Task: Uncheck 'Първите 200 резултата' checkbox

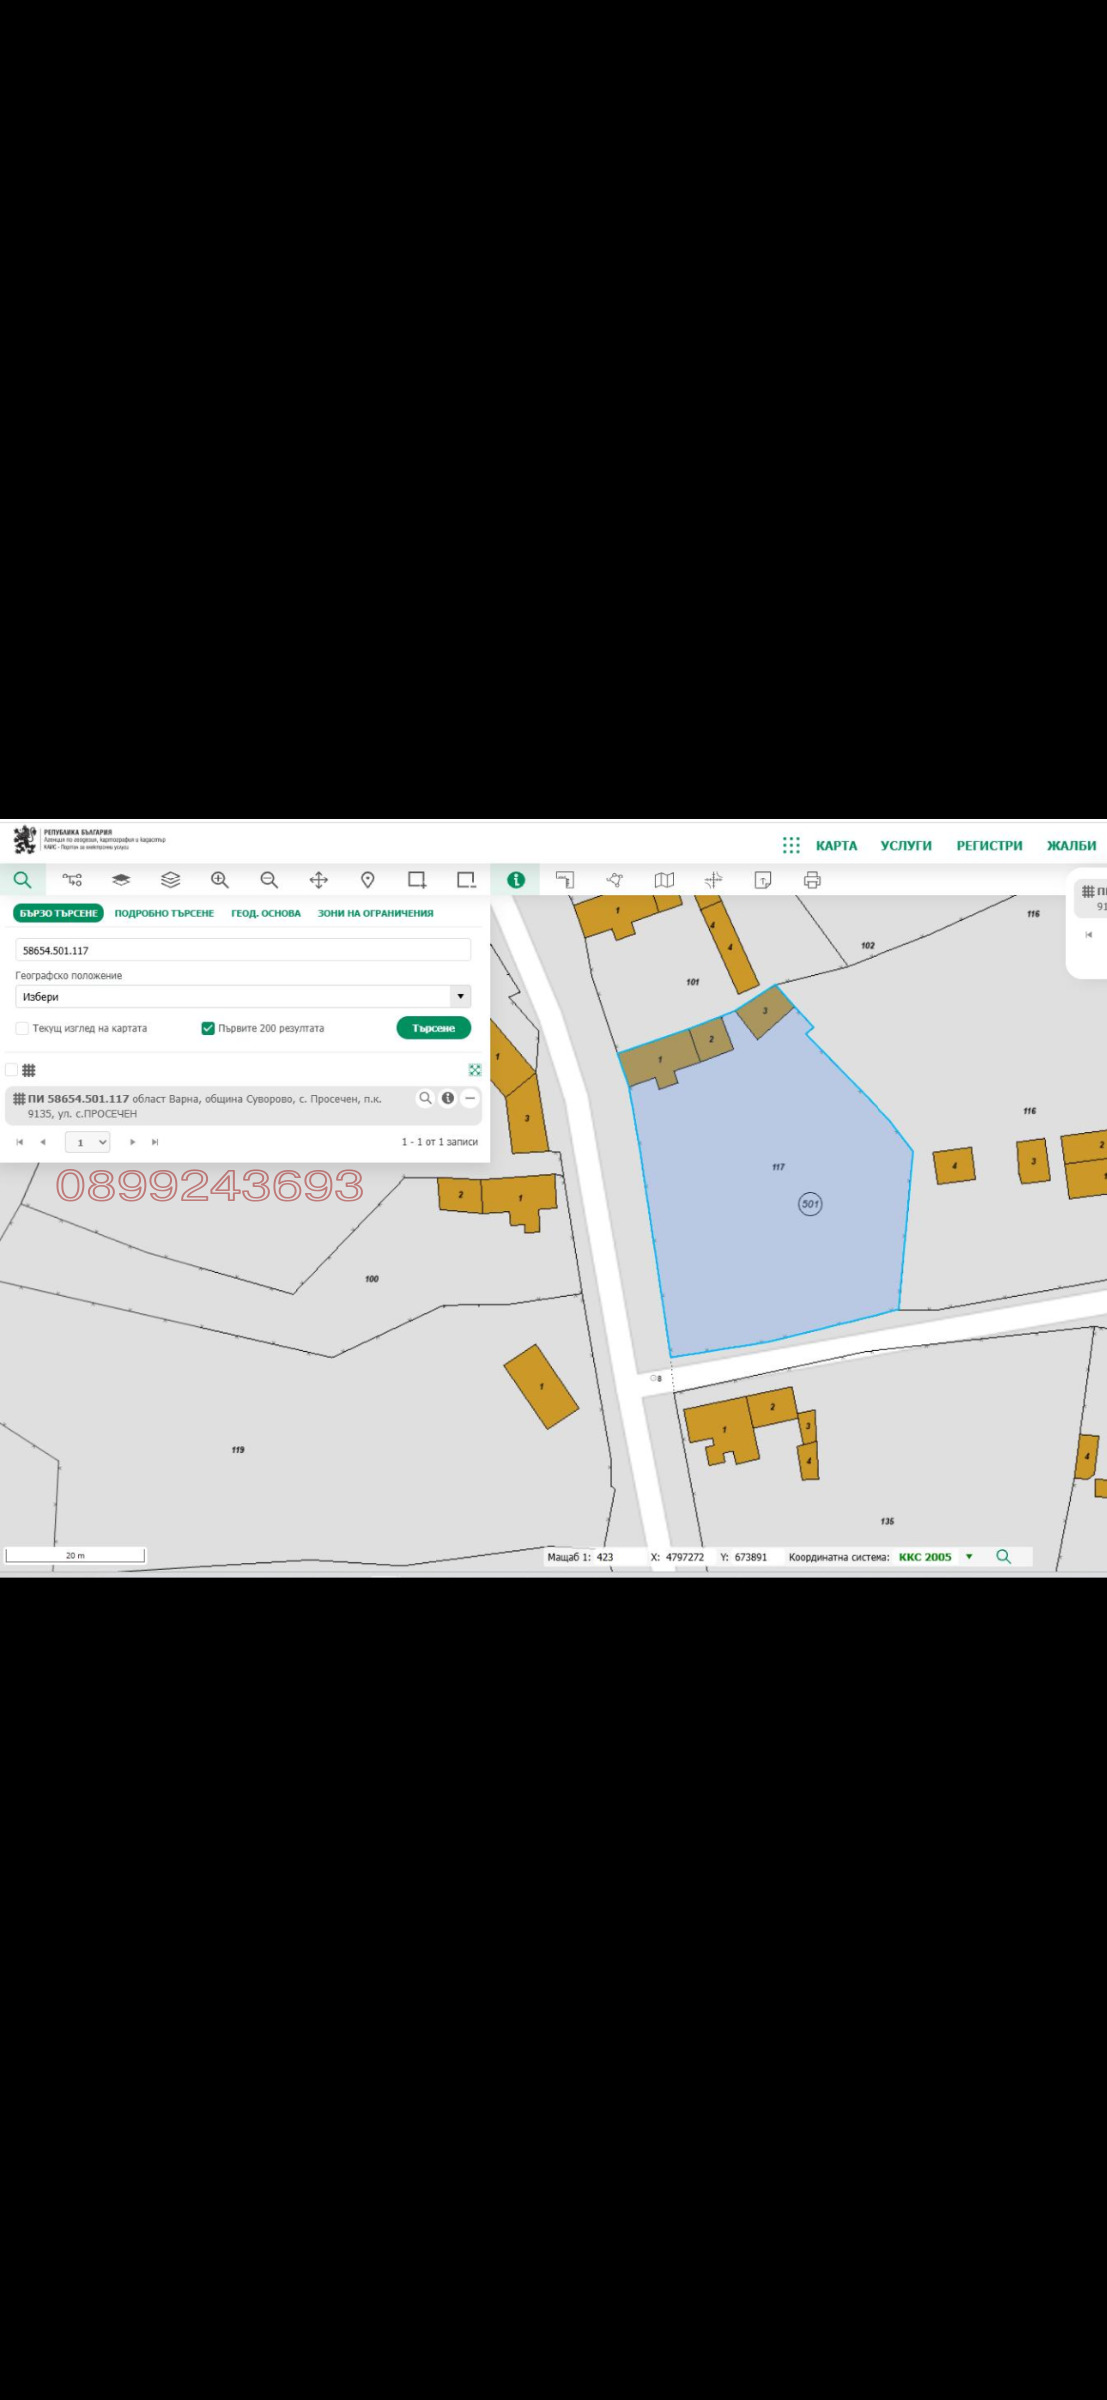Action: click(x=208, y=1028)
